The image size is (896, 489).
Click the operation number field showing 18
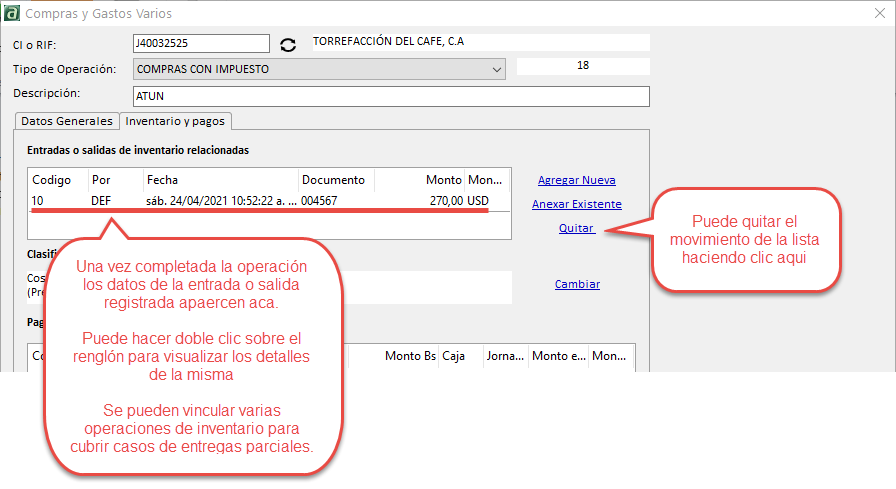[x=582, y=66]
